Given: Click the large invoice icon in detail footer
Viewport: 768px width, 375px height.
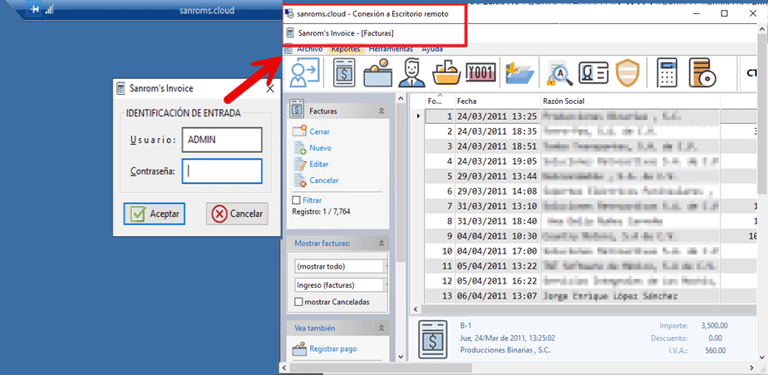Looking at the screenshot, I should click(433, 340).
